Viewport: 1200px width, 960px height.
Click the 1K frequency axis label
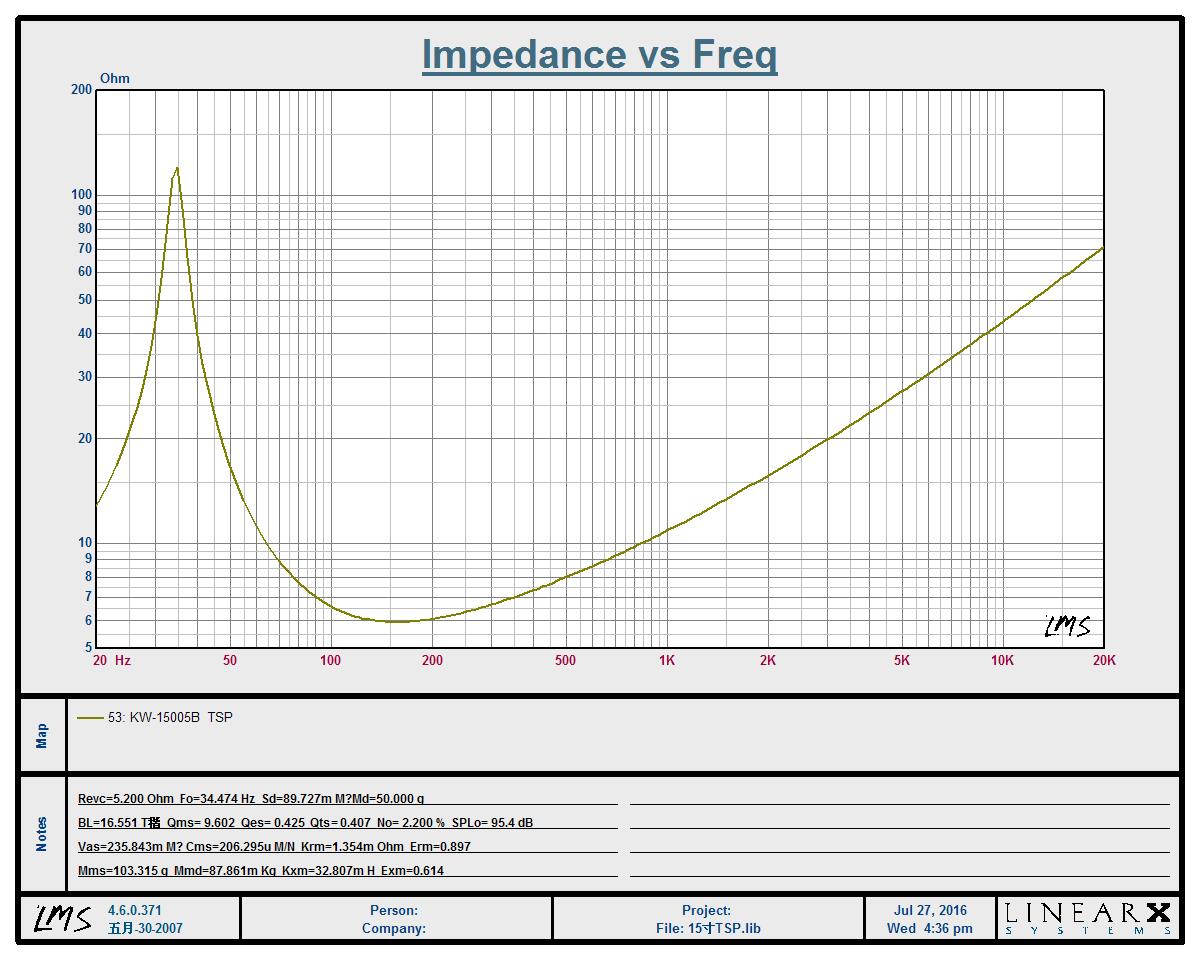coord(666,660)
